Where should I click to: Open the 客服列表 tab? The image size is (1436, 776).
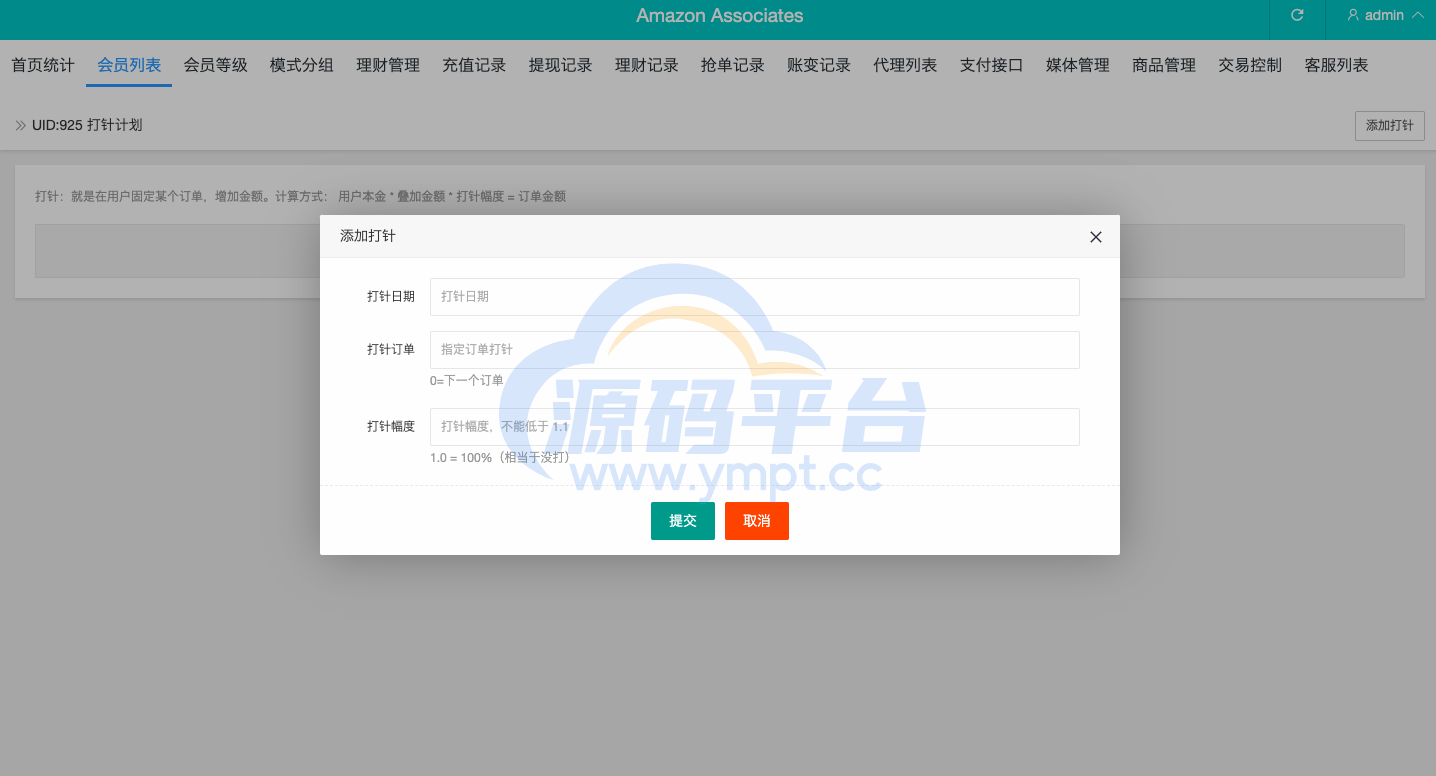tap(1337, 65)
